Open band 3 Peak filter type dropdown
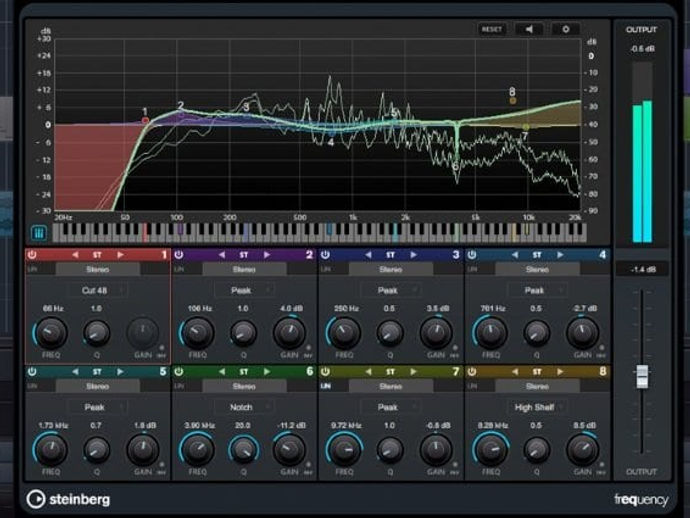This screenshot has width=690, height=518. pyautogui.click(x=391, y=290)
